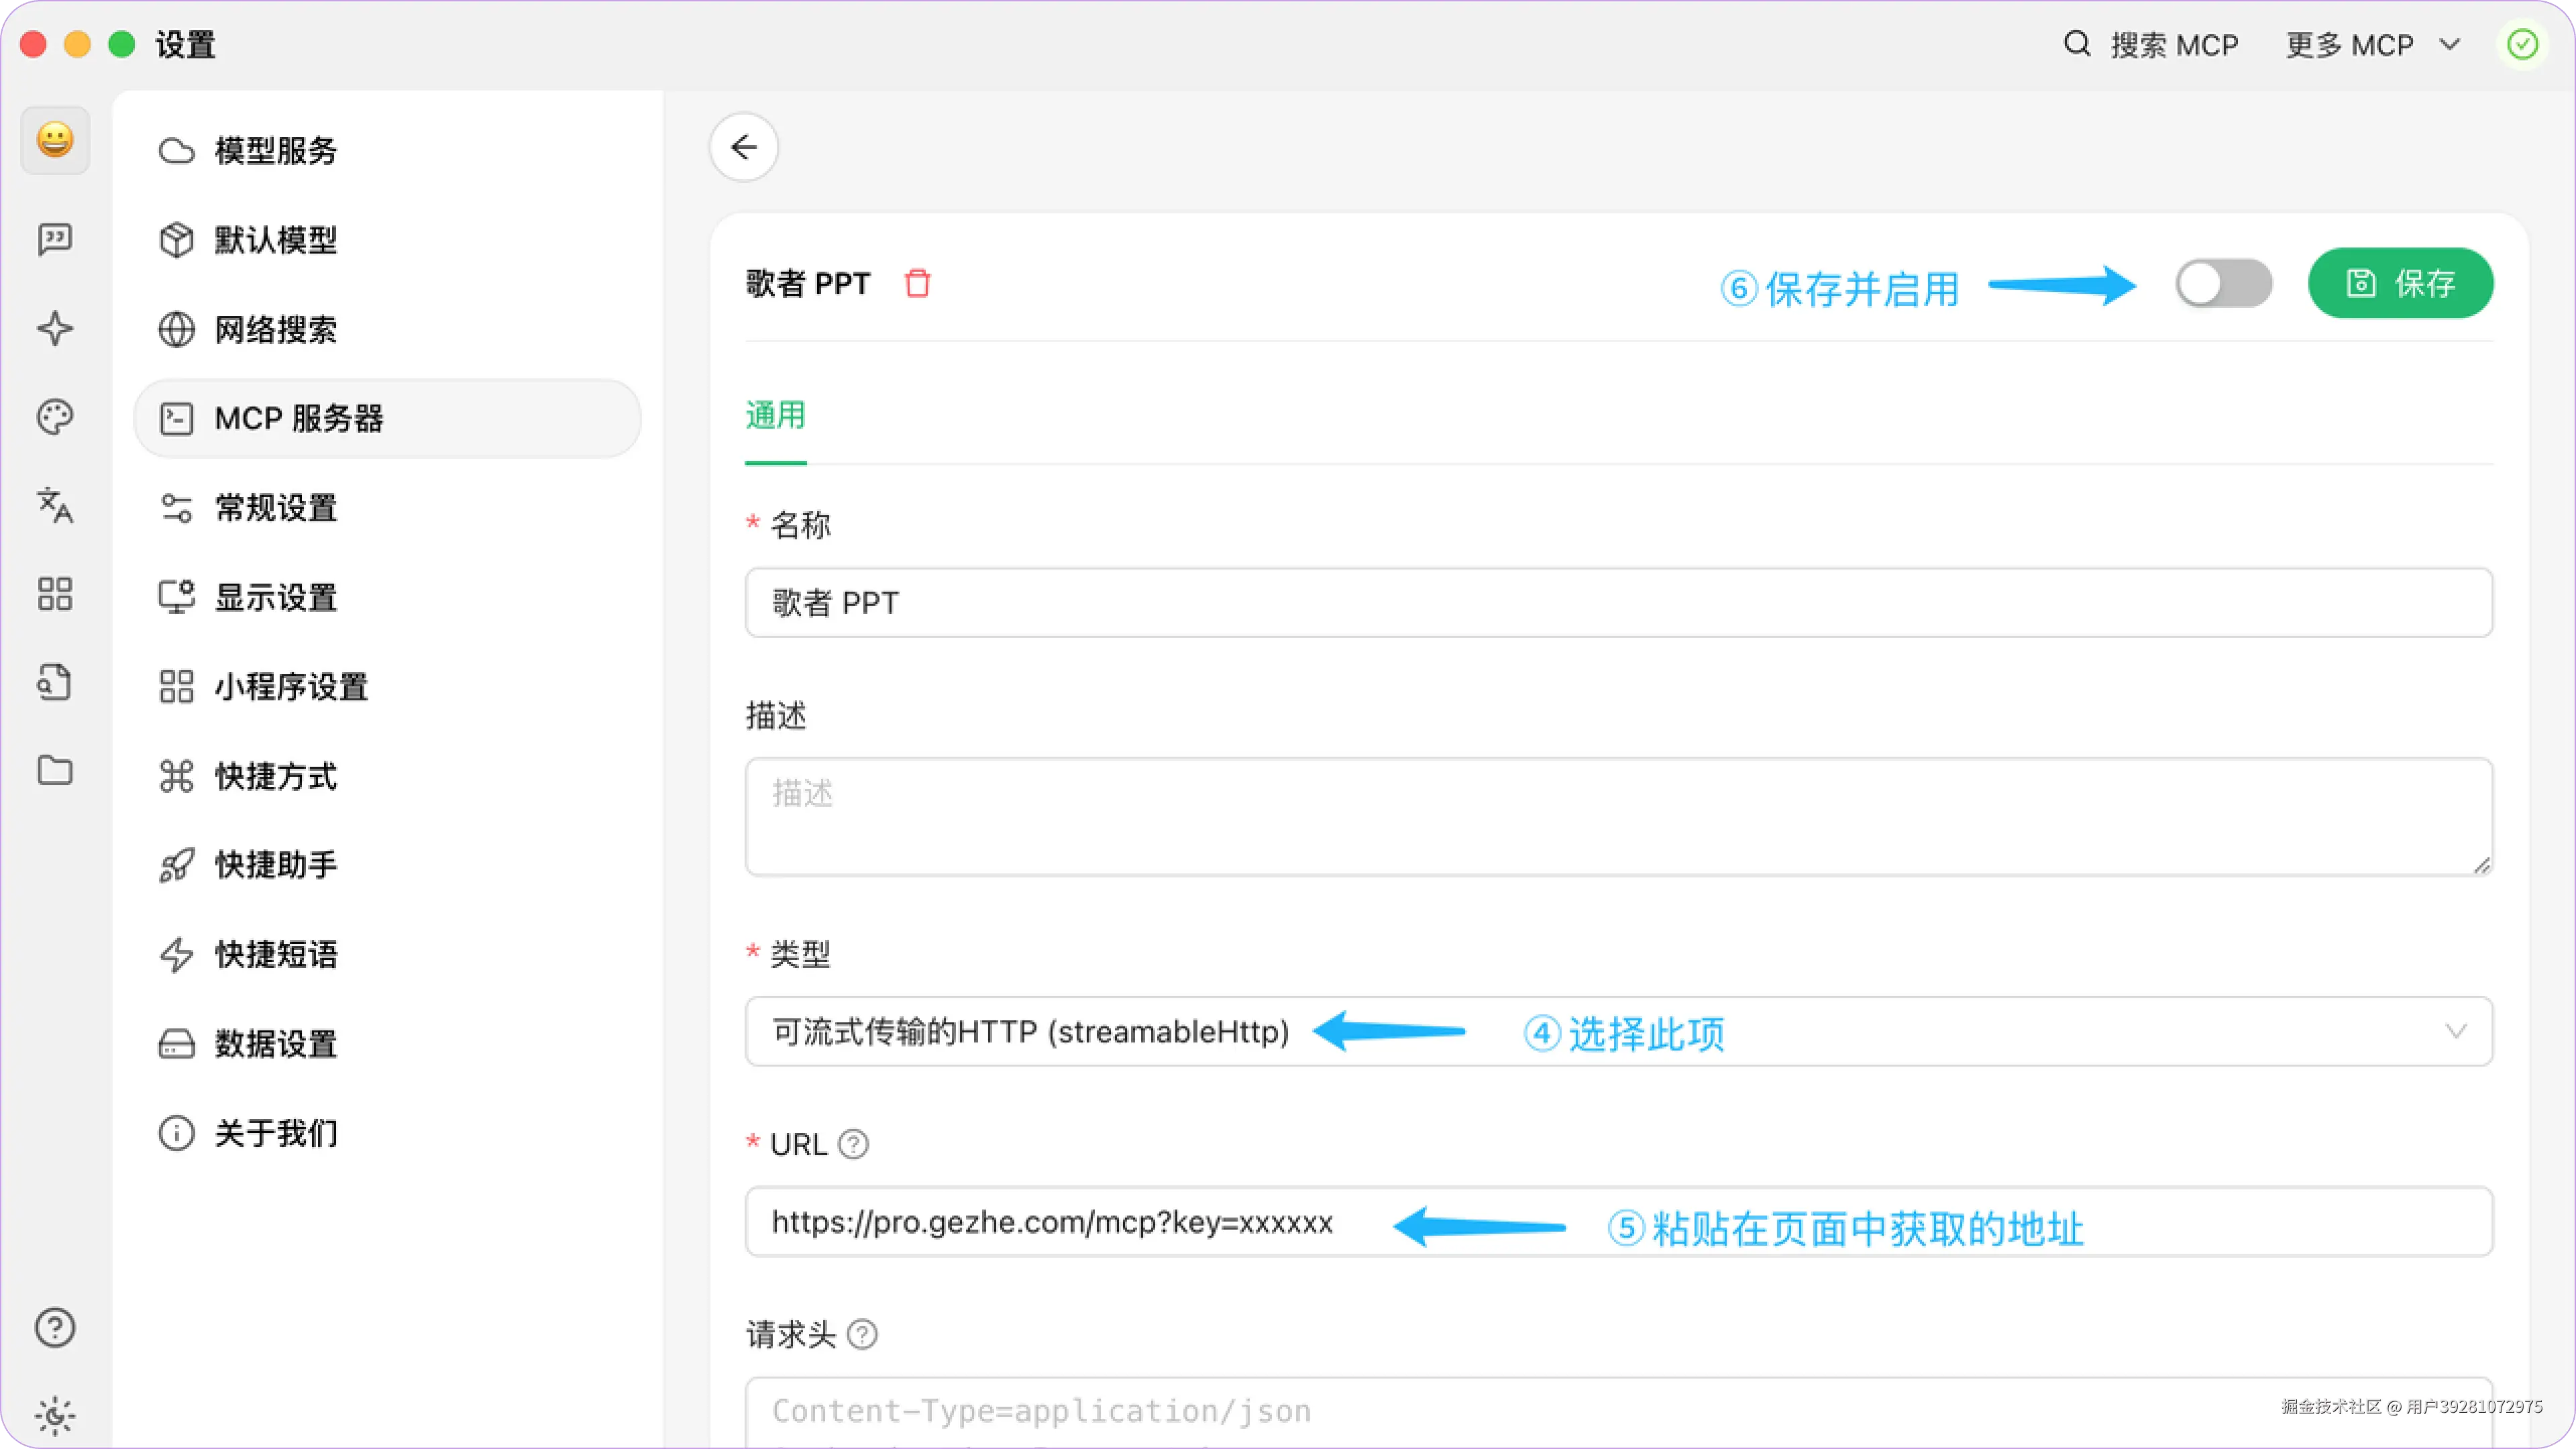Click the green 保存 button

point(2400,284)
